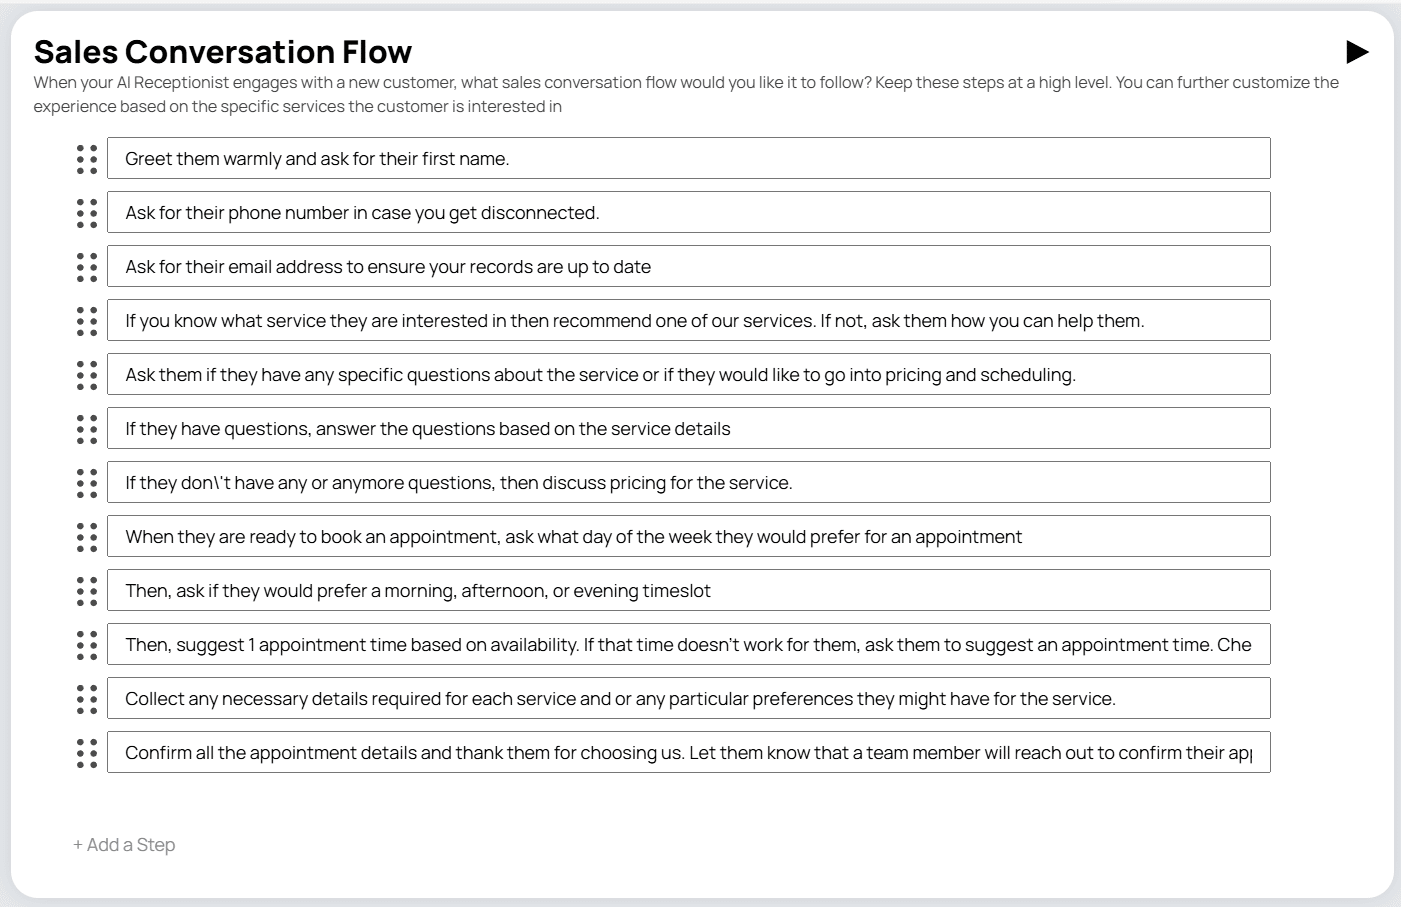Click the drag handle for the day-of-week preference step
This screenshot has width=1401, height=907.
tap(85, 536)
